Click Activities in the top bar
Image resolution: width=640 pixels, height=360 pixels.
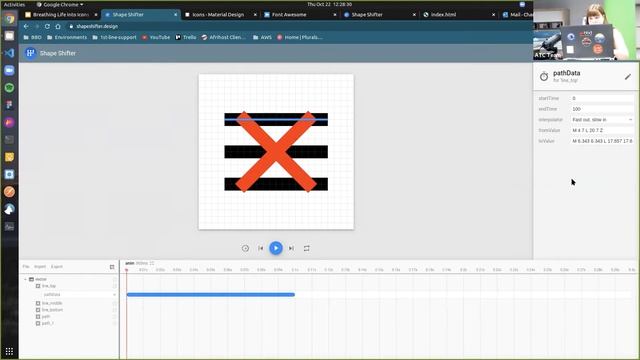[14, 4]
